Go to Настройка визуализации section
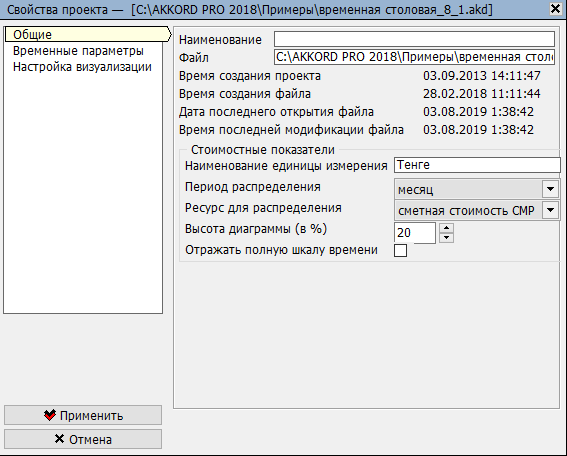 click(82, 67)
